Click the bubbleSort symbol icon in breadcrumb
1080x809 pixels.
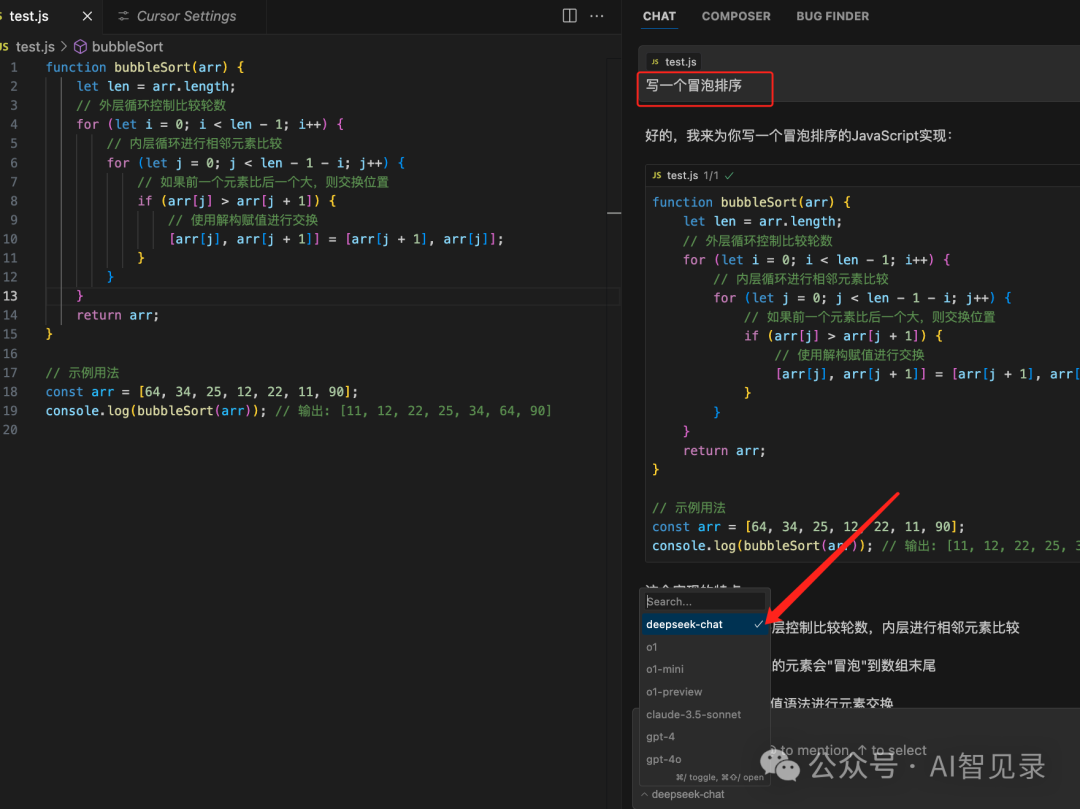[x=81, y=47]
